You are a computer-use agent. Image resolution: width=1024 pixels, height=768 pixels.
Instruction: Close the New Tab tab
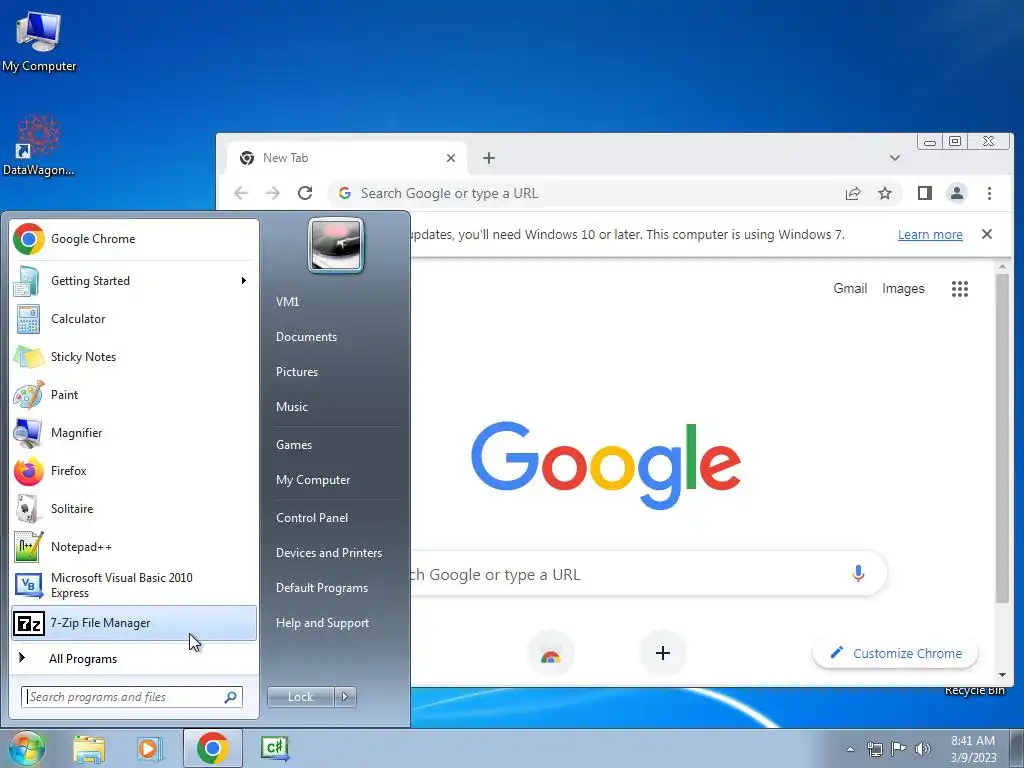coord(451,158)
